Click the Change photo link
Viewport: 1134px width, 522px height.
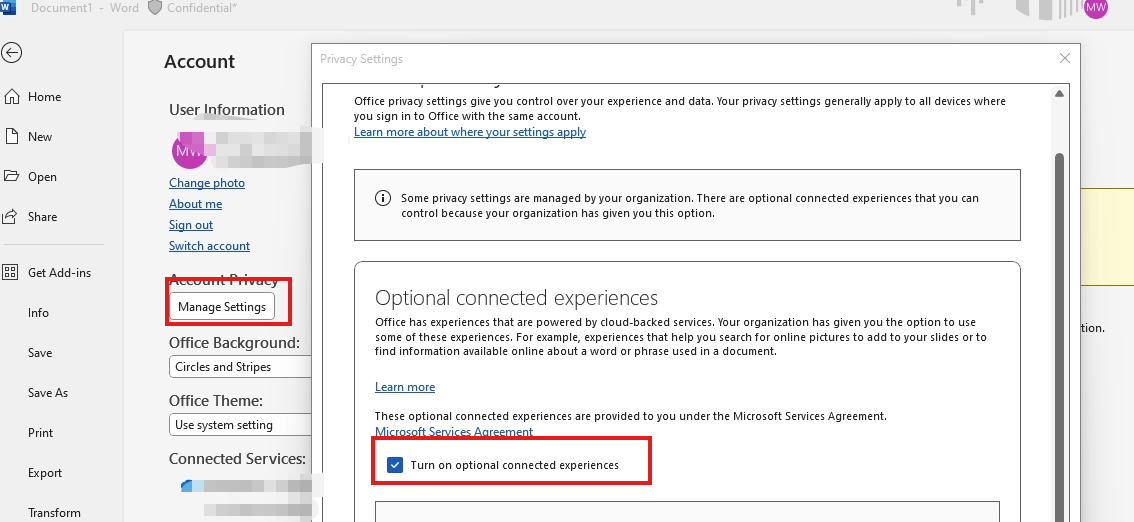[207, 183]
